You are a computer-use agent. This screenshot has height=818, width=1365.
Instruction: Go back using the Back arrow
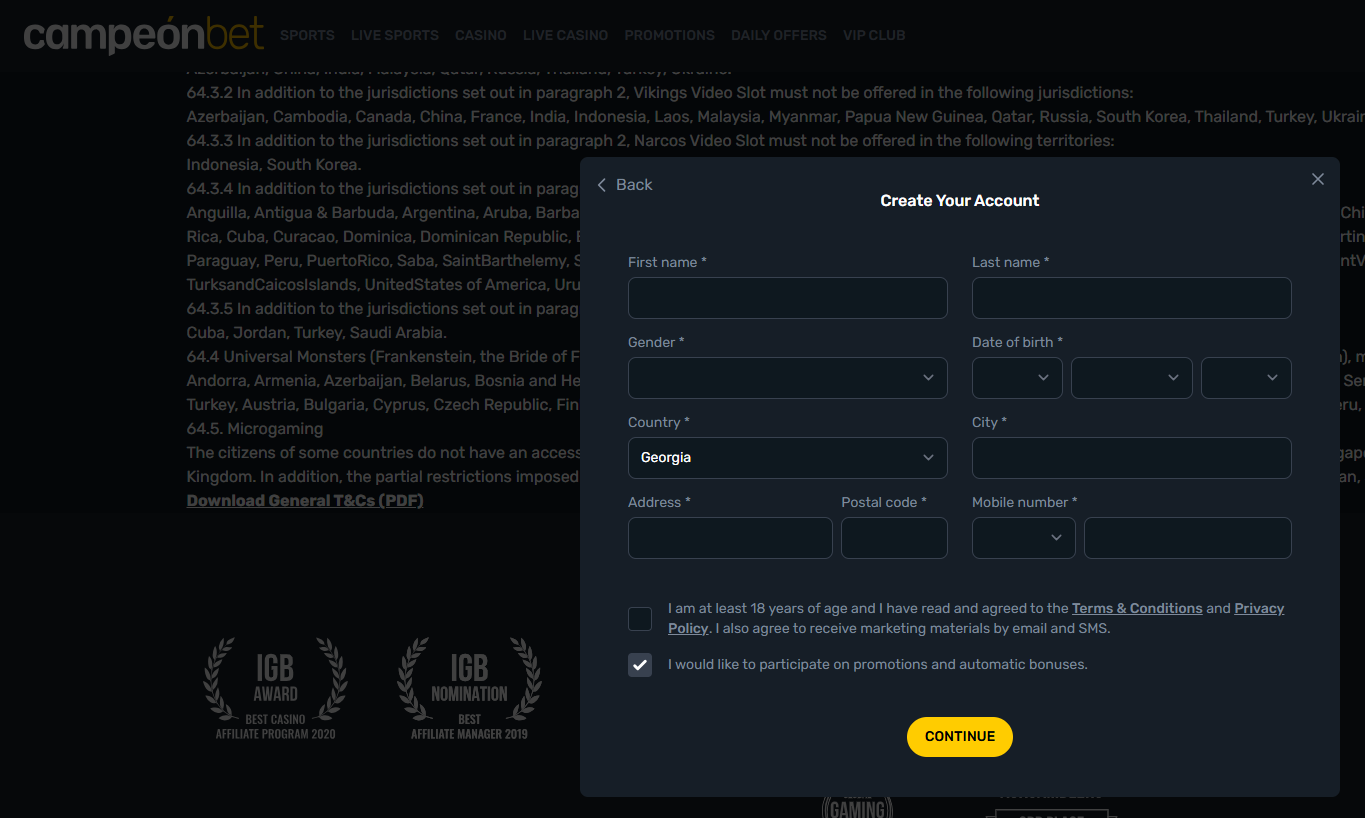(x=625, y=185)
